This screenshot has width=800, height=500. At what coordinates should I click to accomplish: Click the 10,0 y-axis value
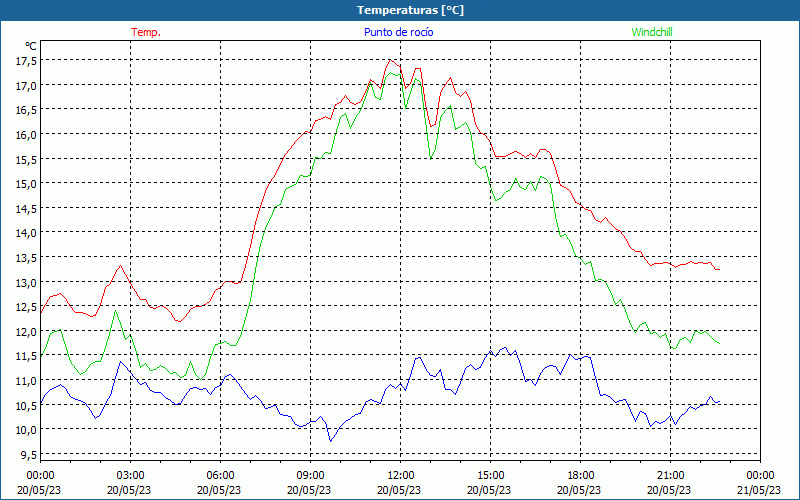(x=27, y=430)
